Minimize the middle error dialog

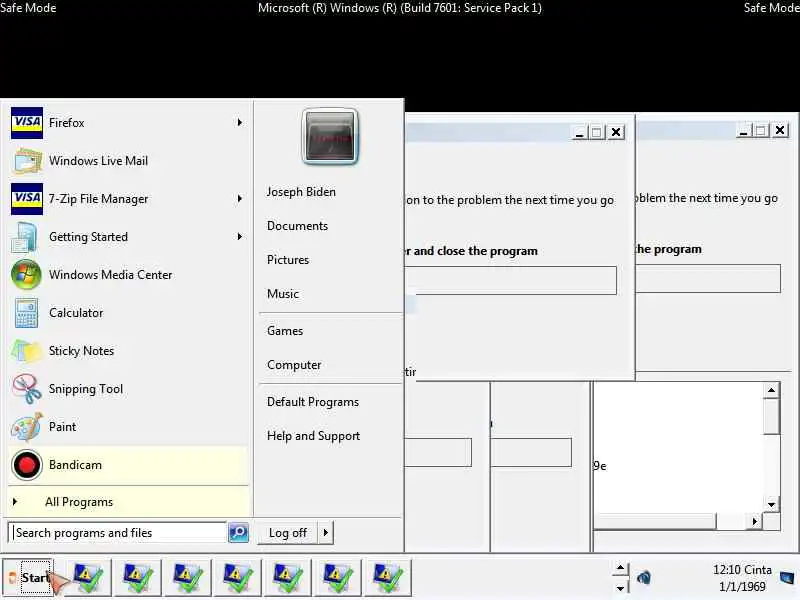click(579, 133)
